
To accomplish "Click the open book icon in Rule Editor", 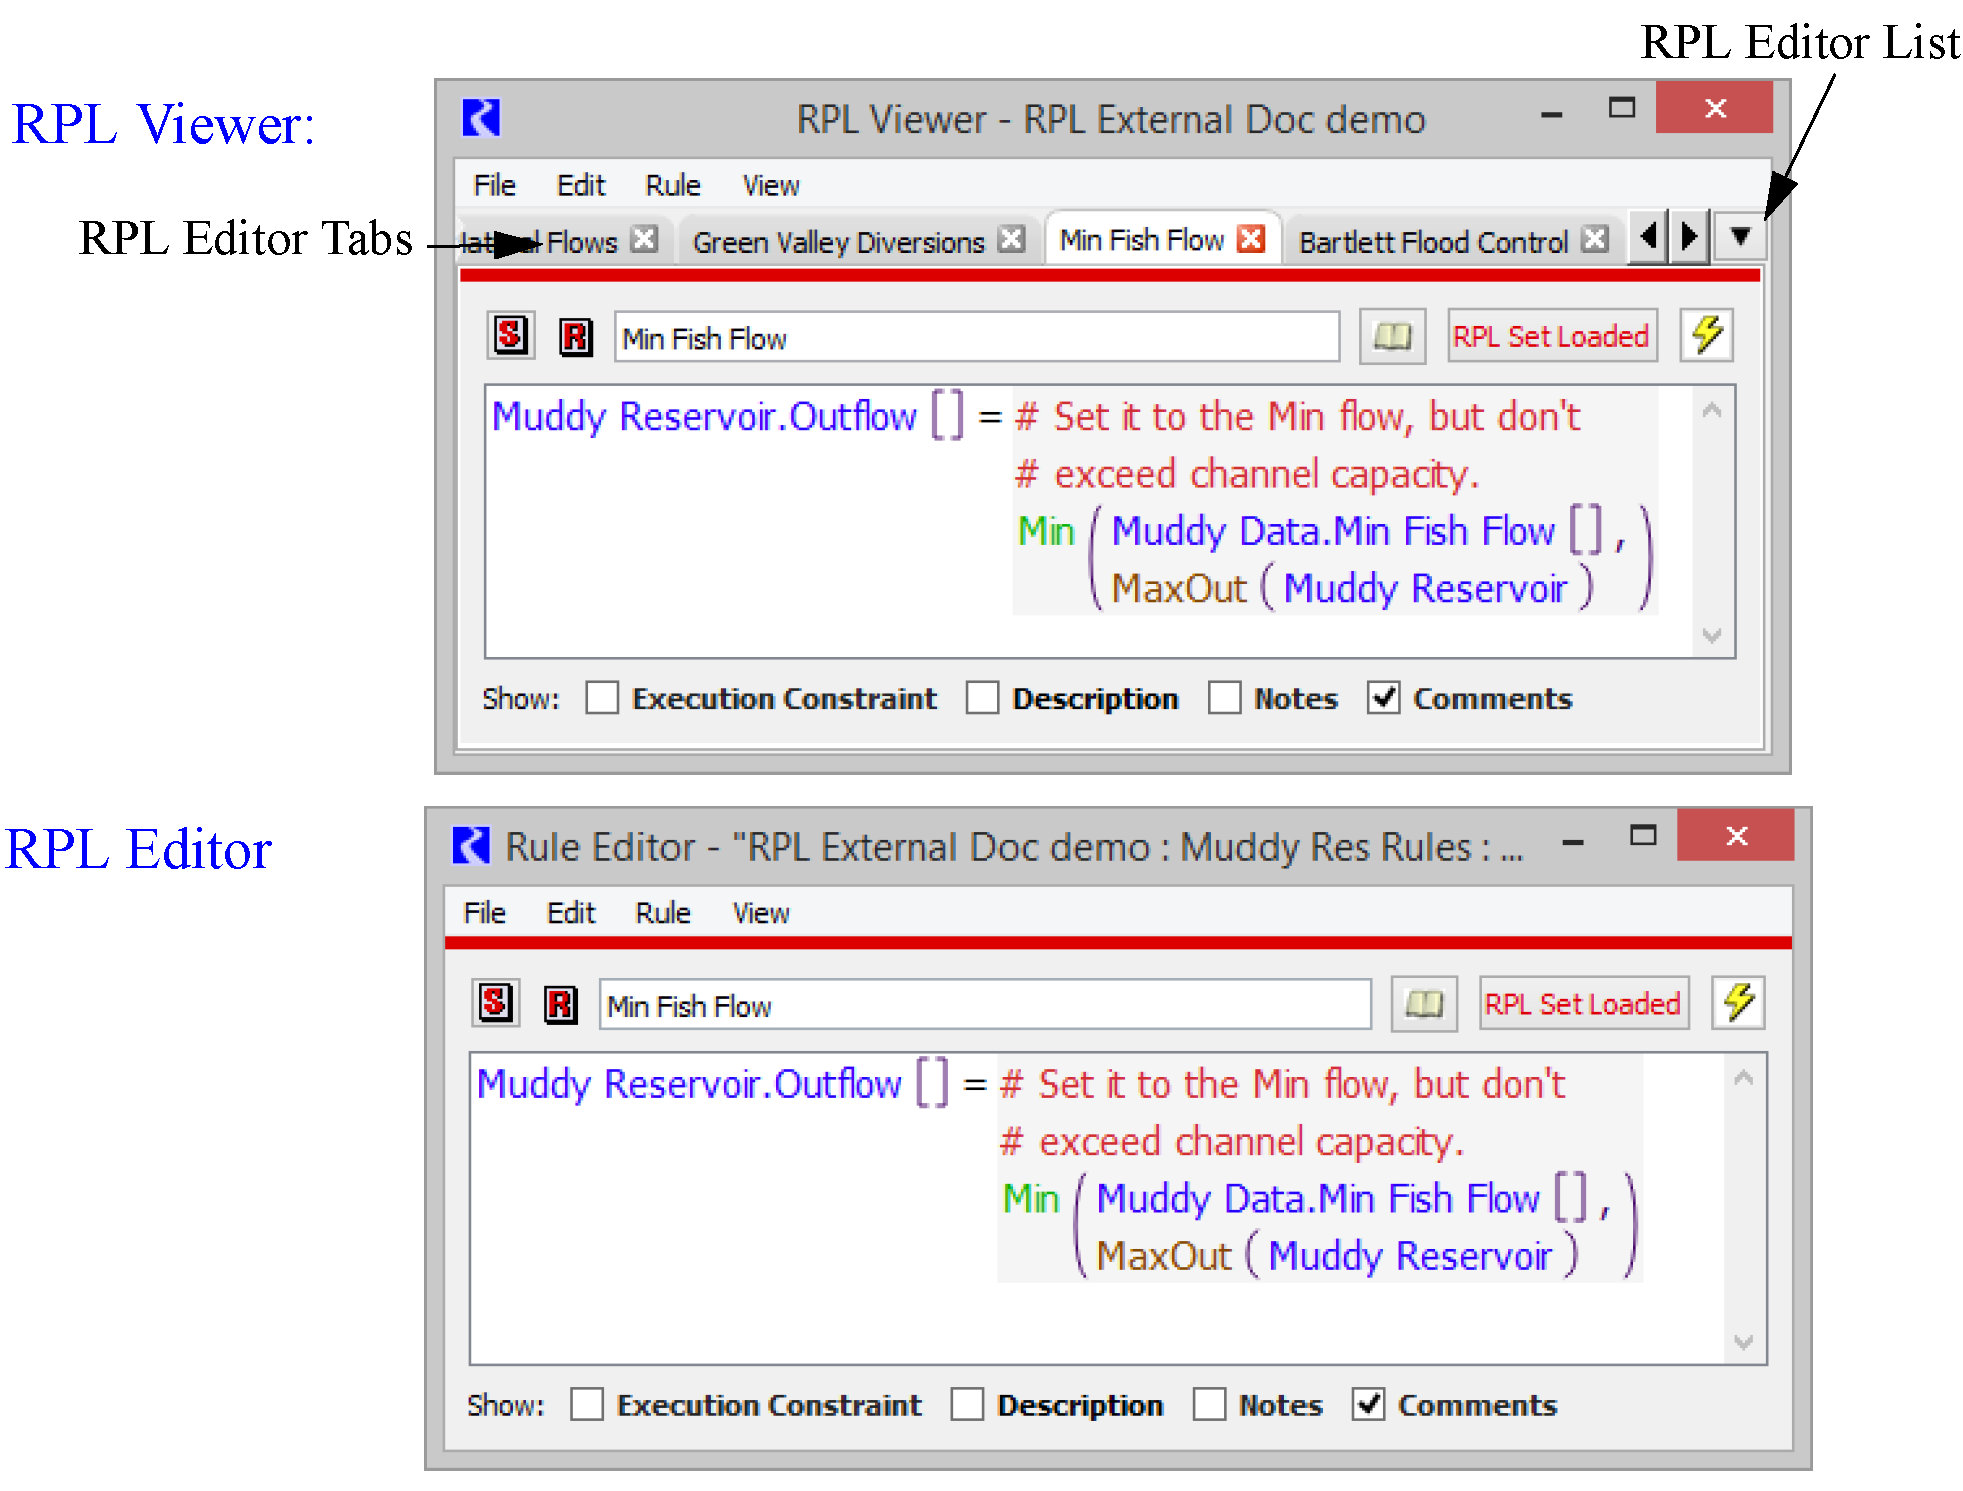I will click(x=1423, y=1004).
